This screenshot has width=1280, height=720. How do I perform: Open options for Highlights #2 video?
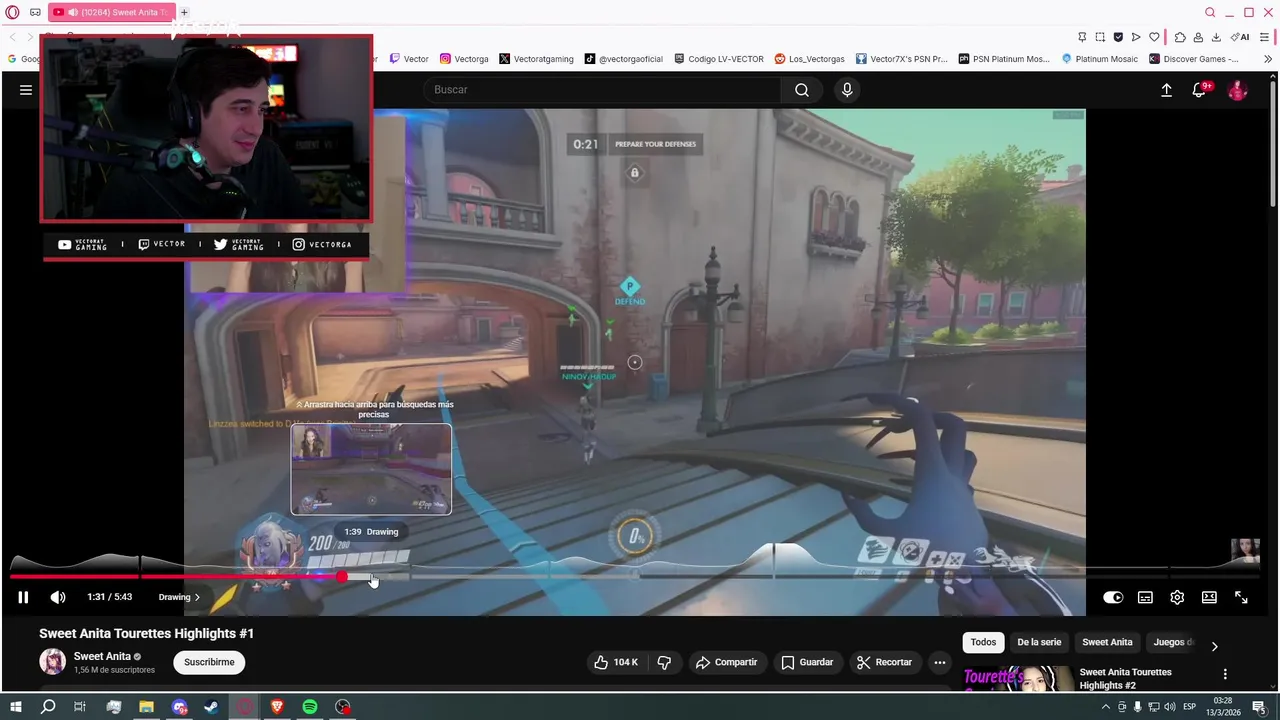click(x=1225, y=674)
